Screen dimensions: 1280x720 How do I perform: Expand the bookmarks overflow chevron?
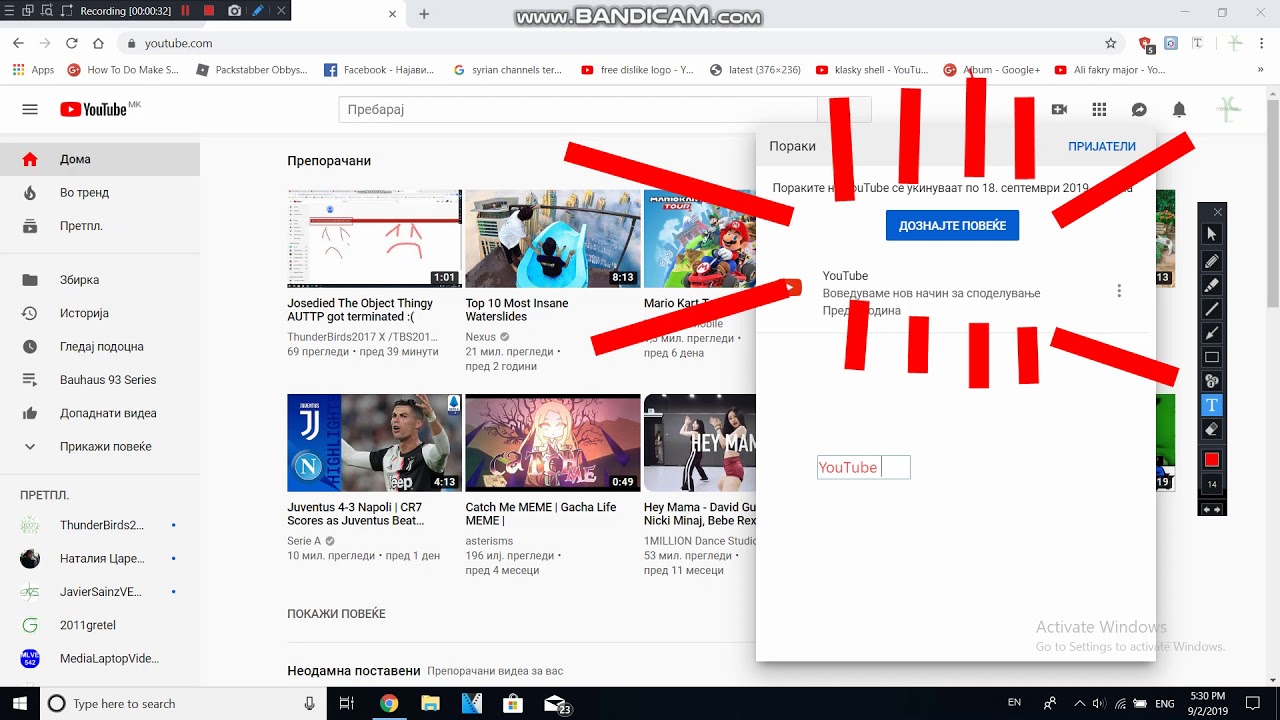point(1260,70)
